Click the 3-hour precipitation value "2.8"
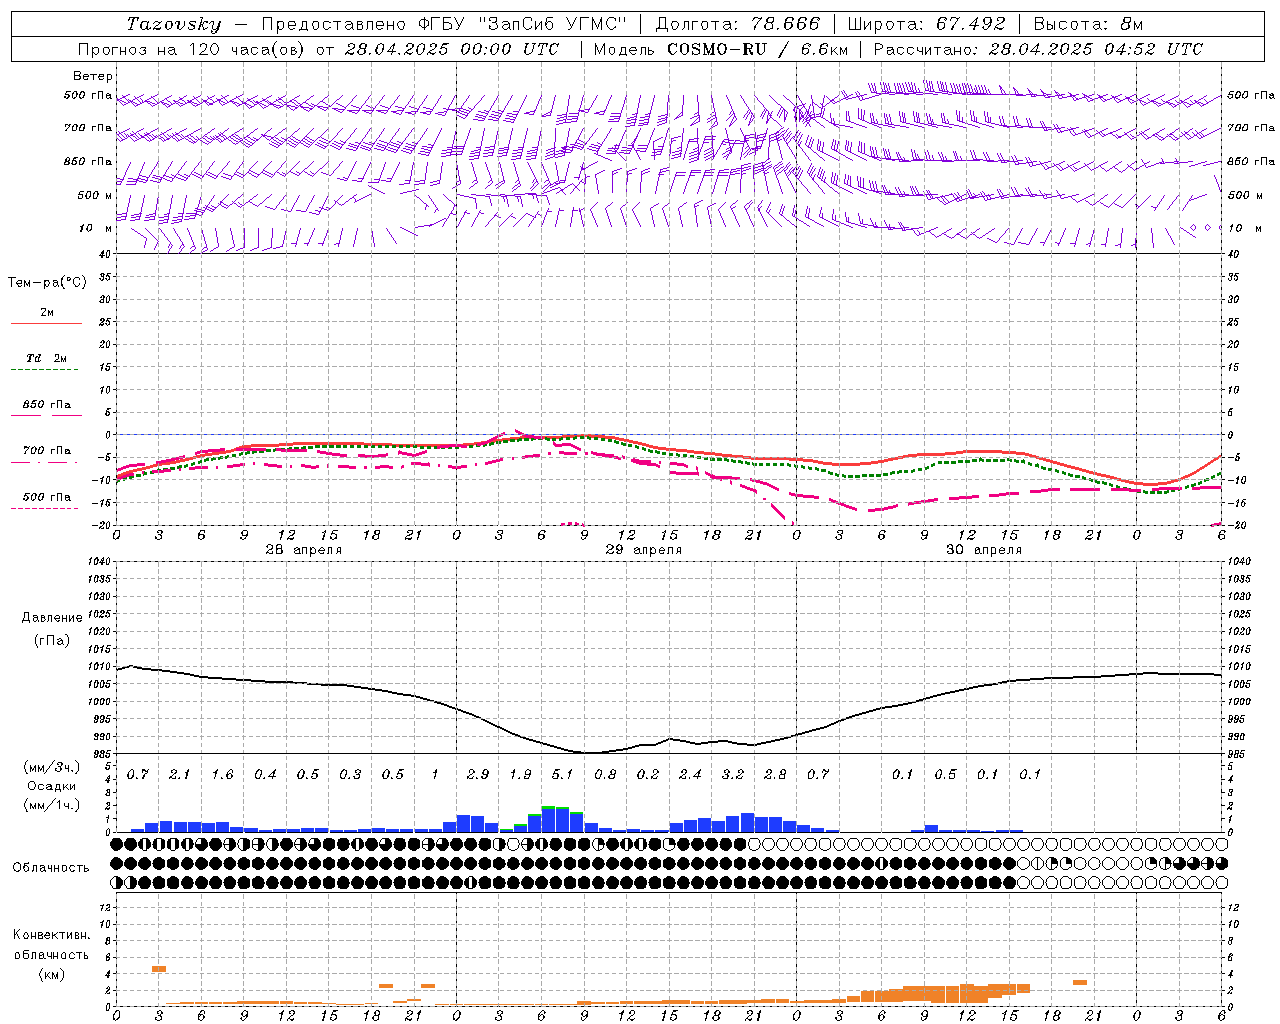This screenshot has height=1024, width=1280. (775, 774)
